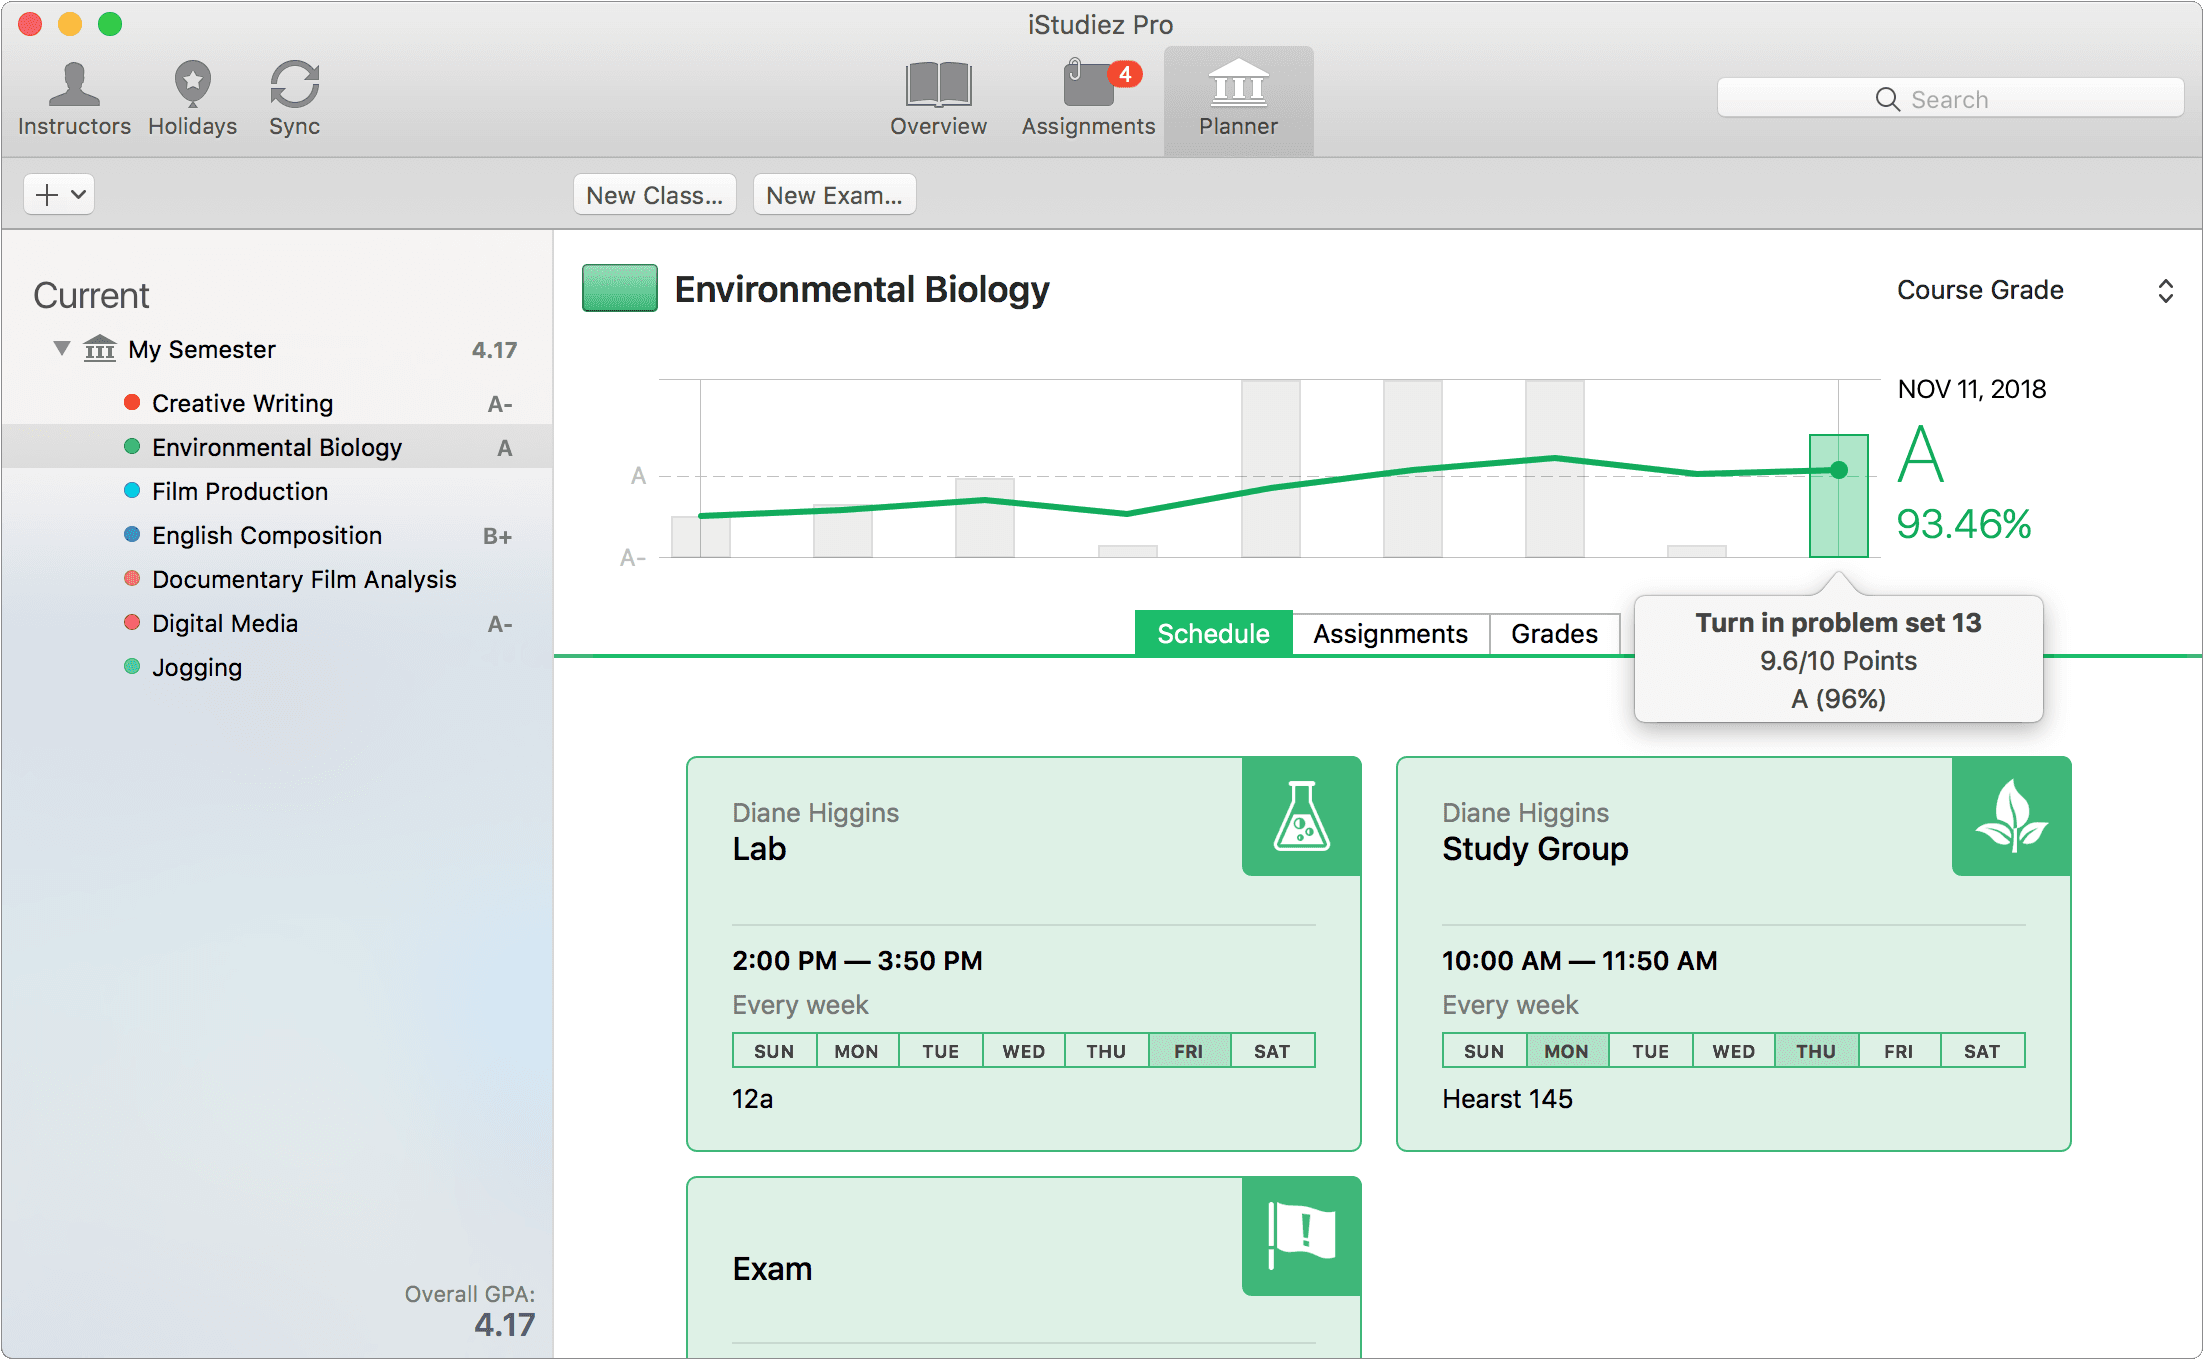Click the blue dot beside English Composition
The width and height of the screenshot is (2204, 1360).
(x=131, y=535)
